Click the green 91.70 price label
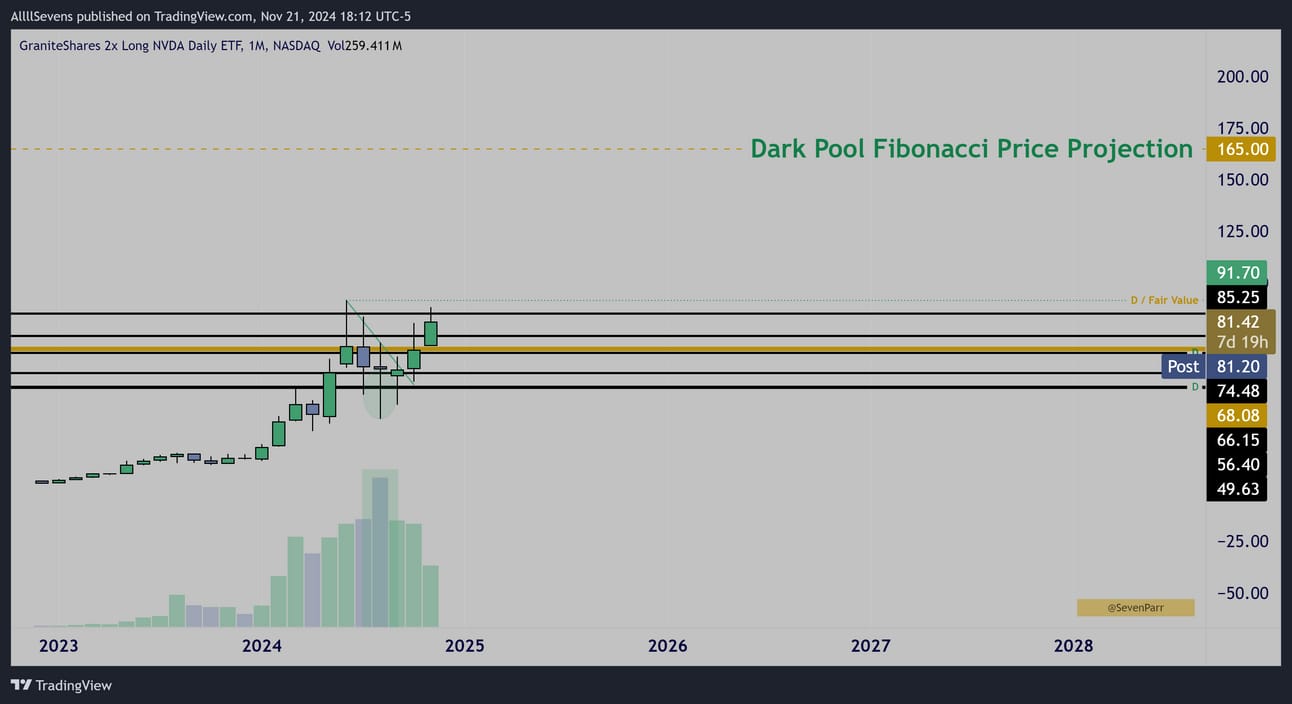Viewport: 1292px width, 704px height. pos(1236,272)
